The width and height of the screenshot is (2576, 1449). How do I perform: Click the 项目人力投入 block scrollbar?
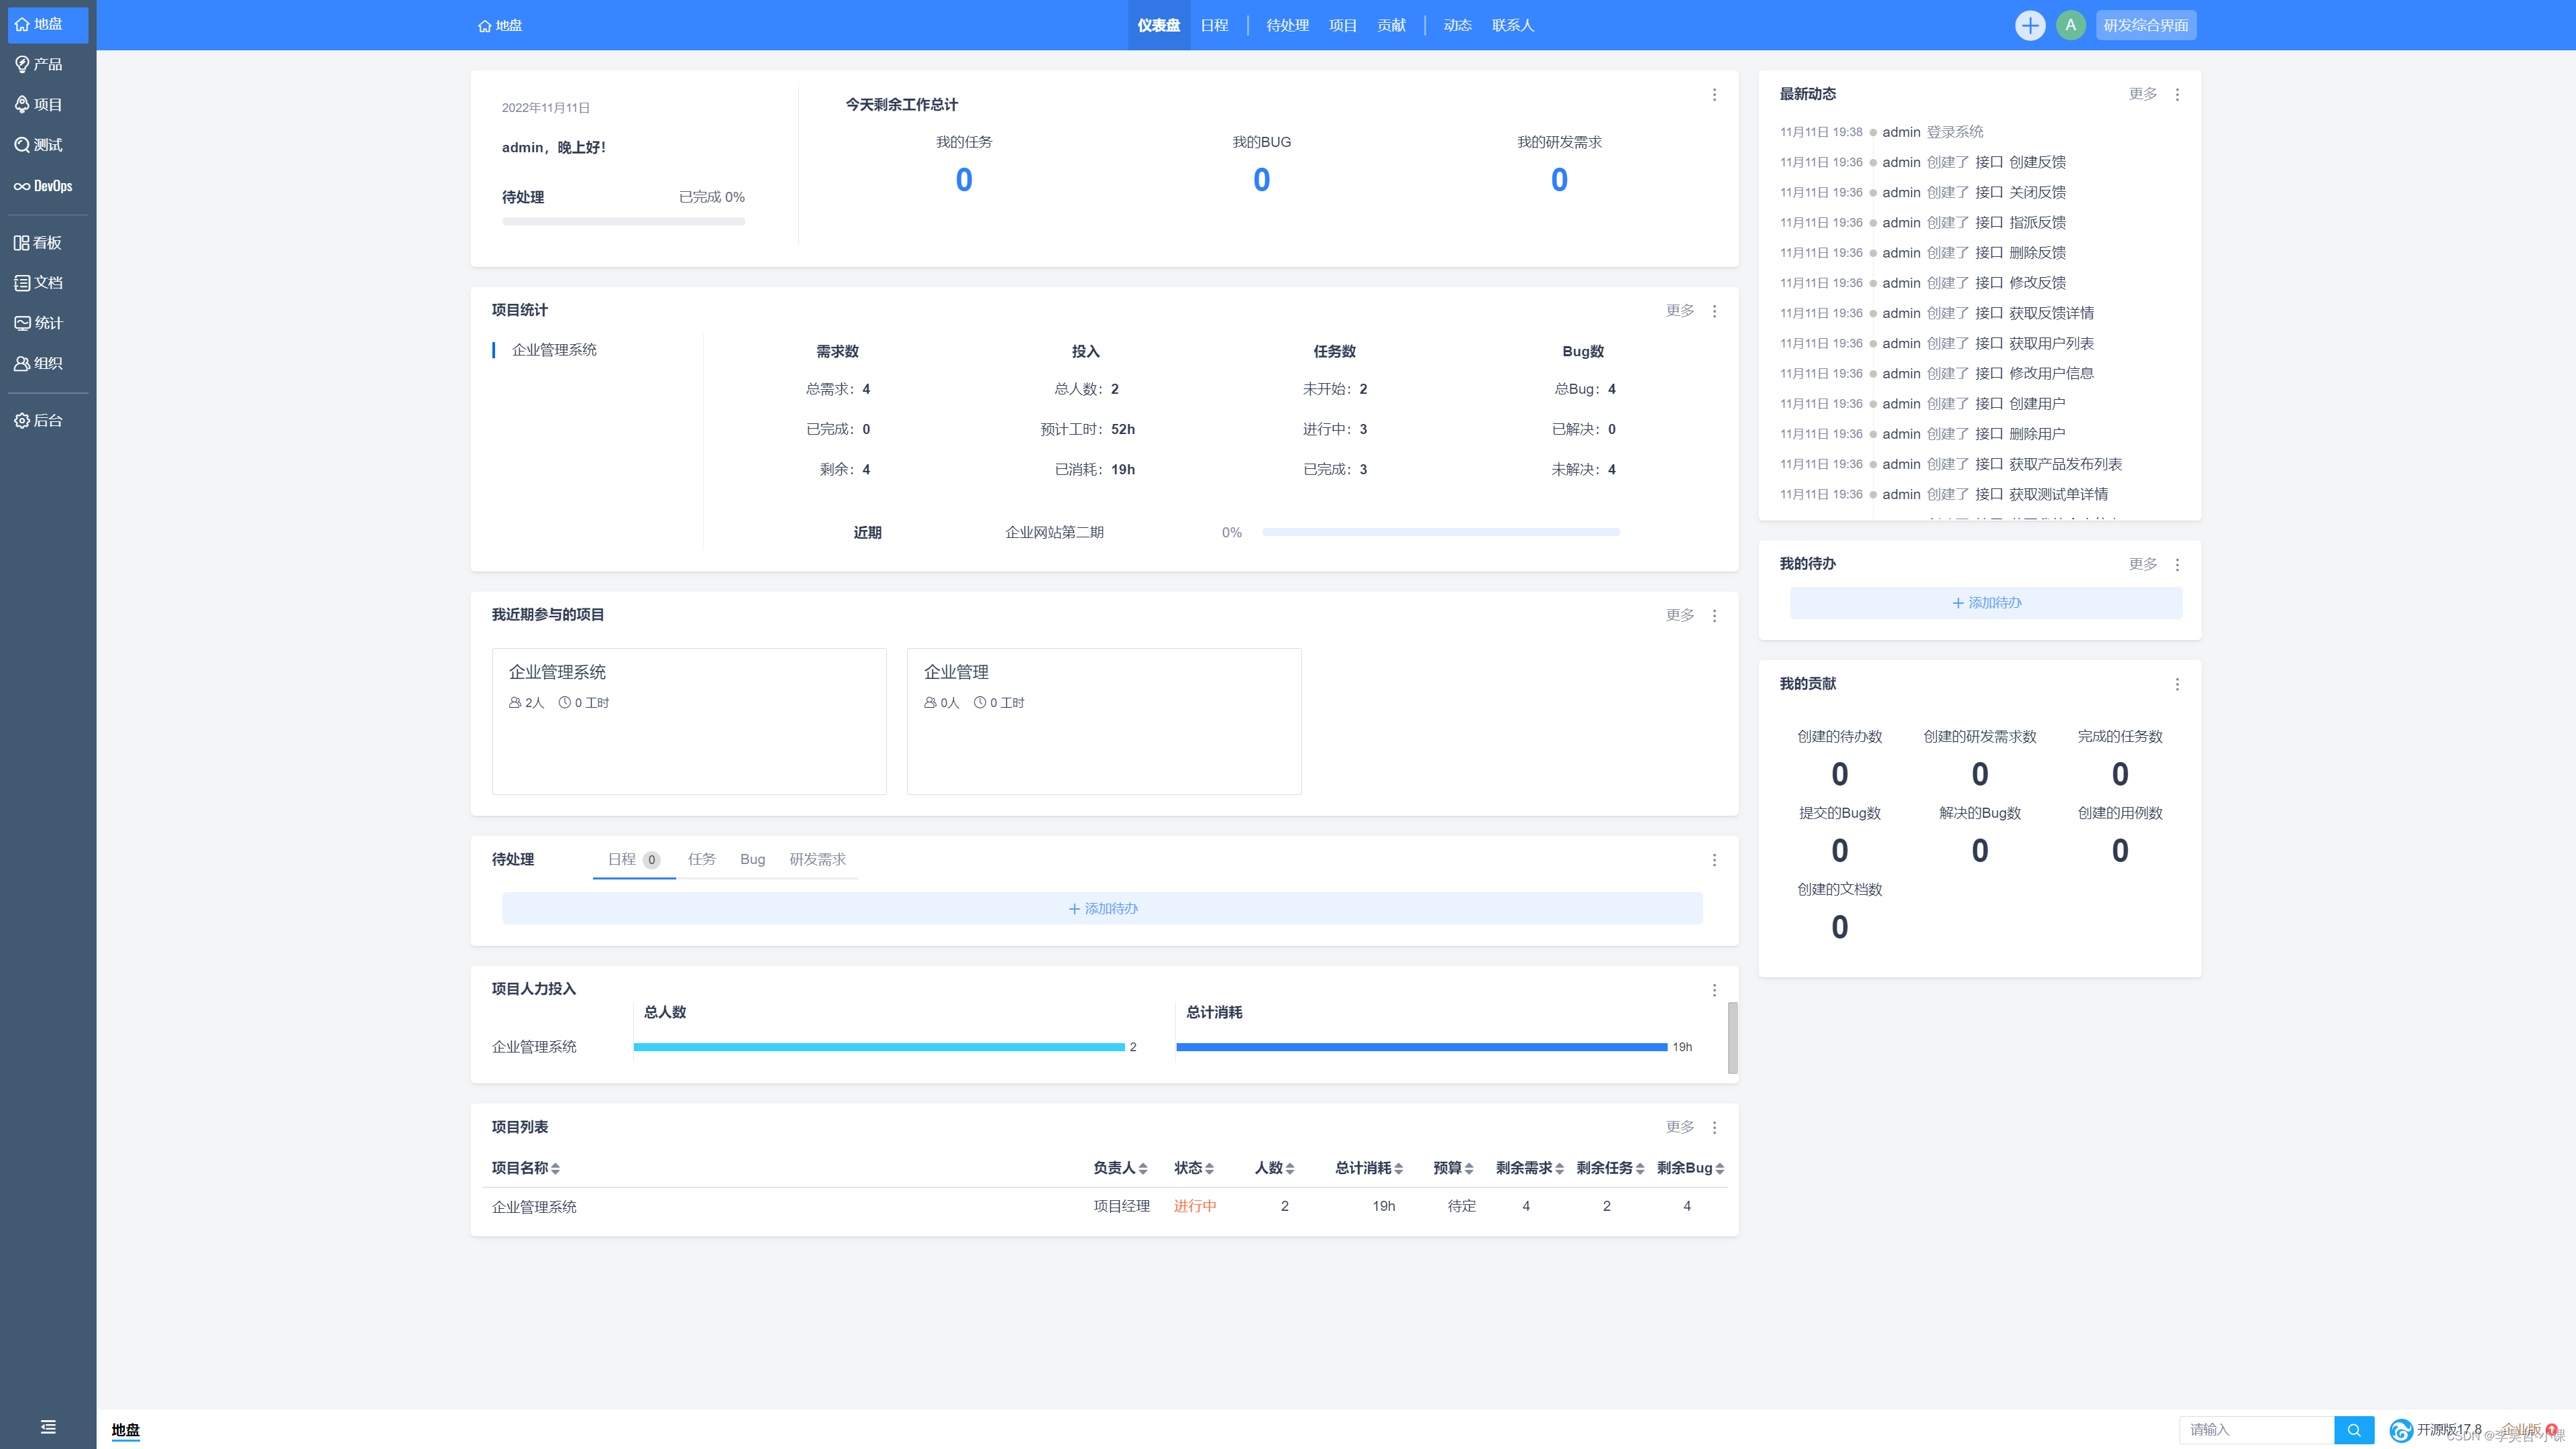1732,1038
